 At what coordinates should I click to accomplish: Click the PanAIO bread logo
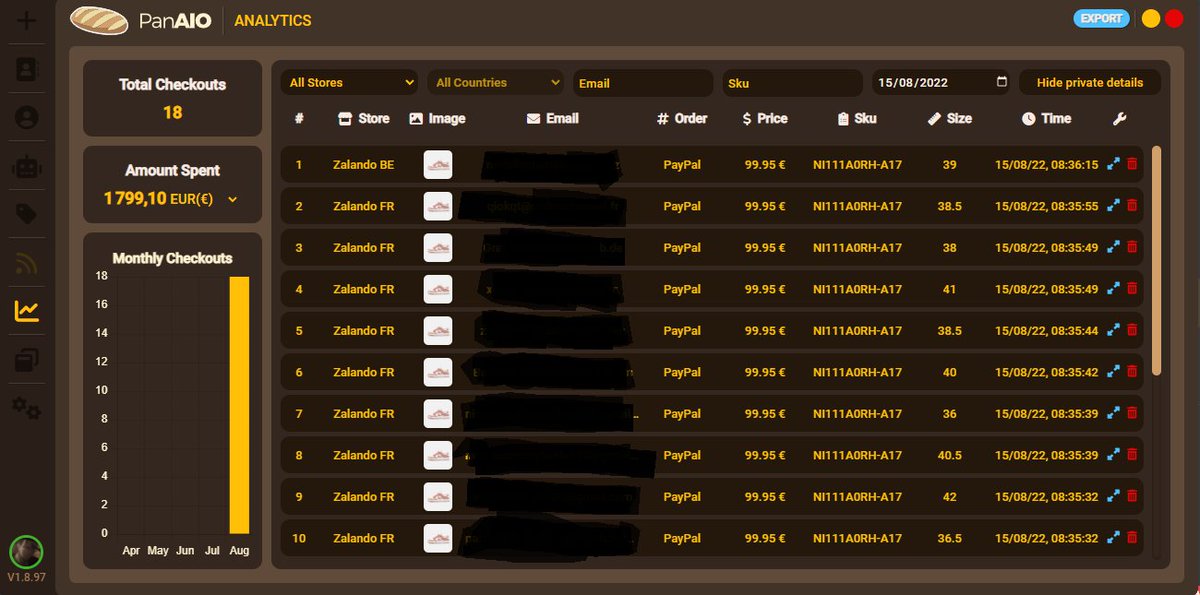click(x=99, y=20)
